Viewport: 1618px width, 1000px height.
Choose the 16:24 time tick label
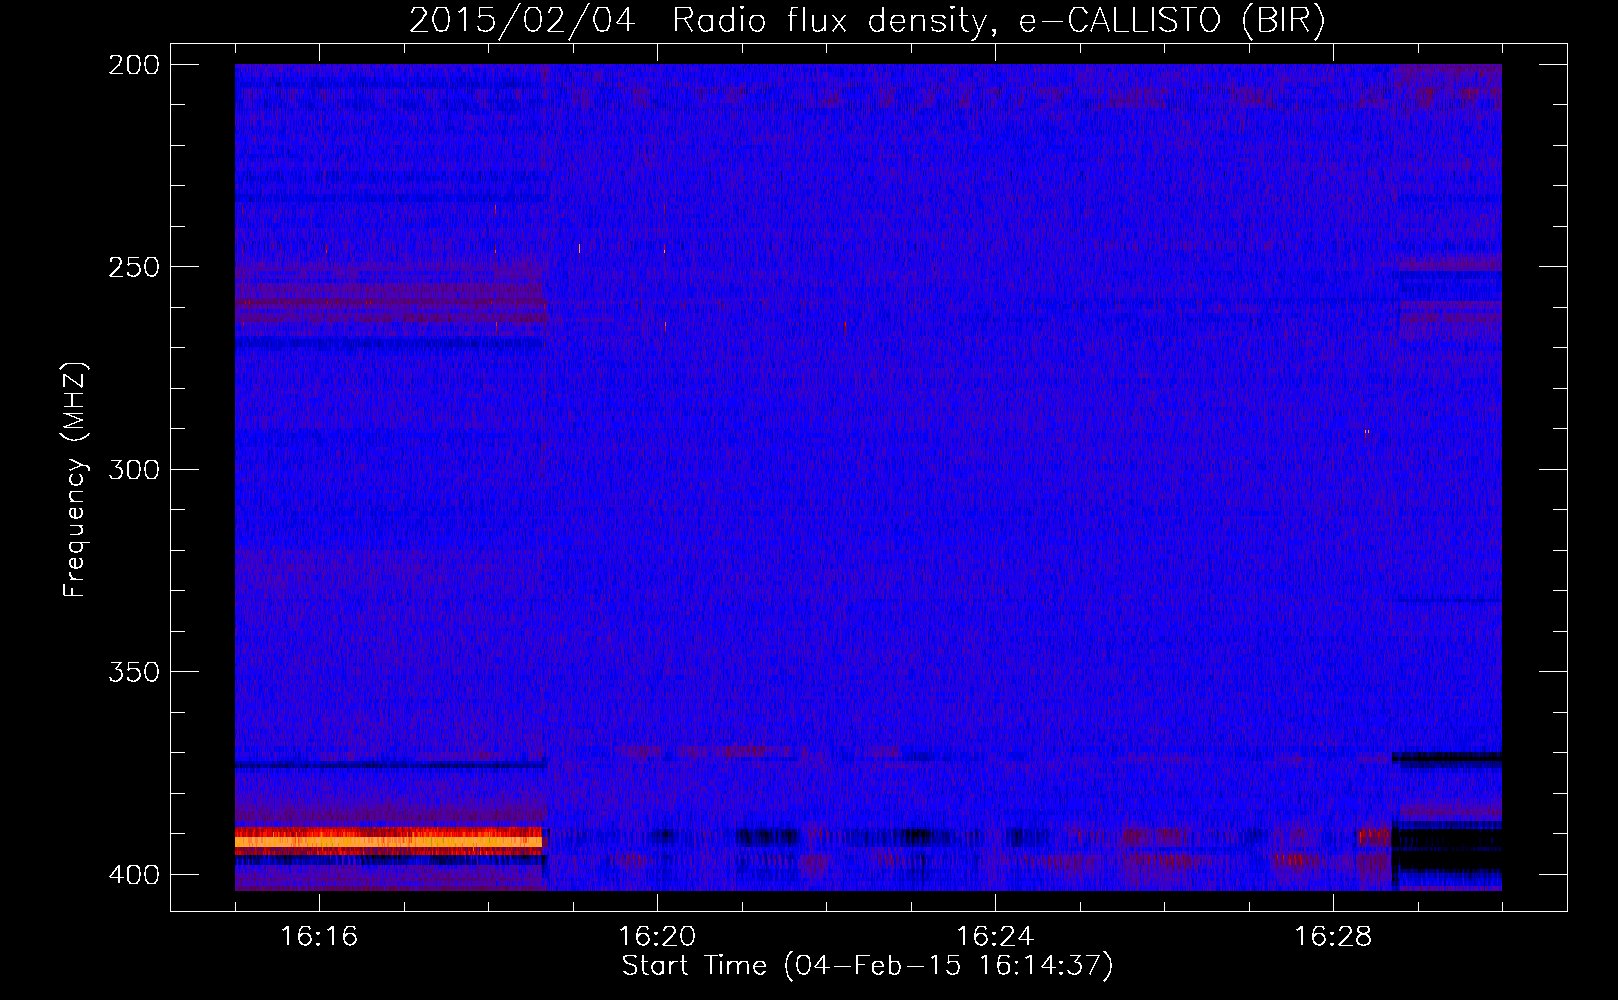[995, 936]
